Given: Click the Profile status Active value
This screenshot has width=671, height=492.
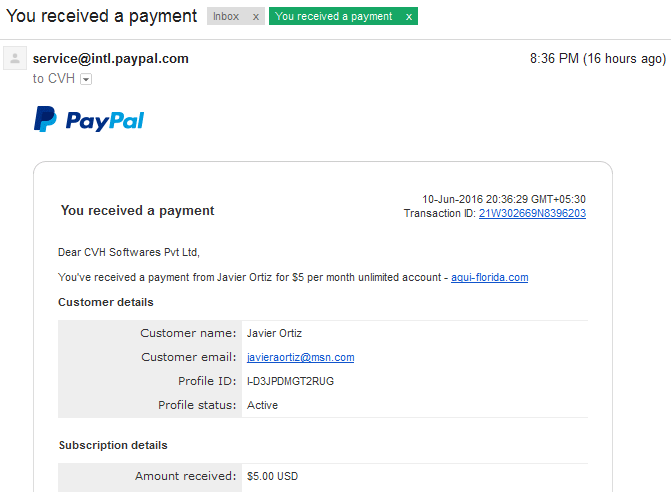Looking at the screenshot, I should [x=262, y=405].
